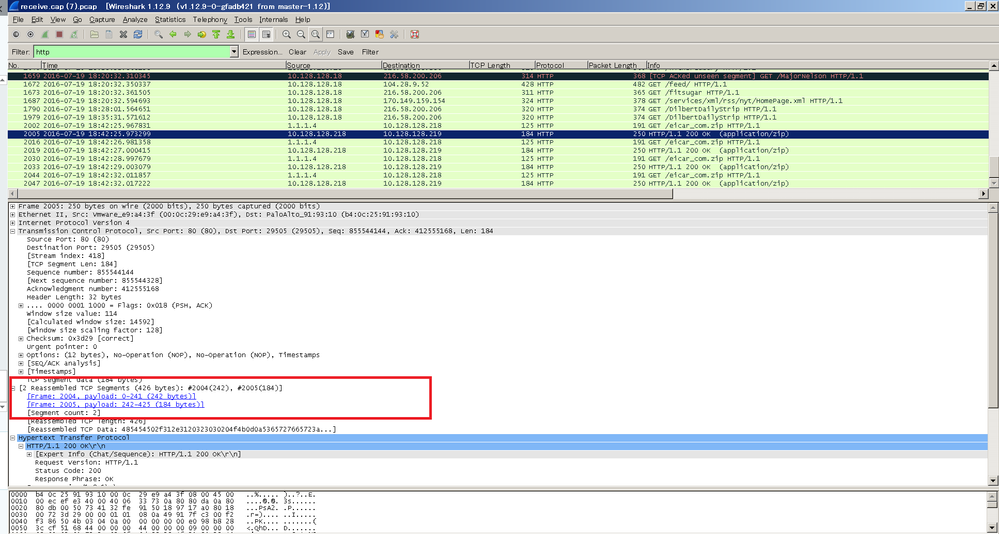999x534 pixels.
Task: Open the Telephony menu
Action: [x=210, y=19]
